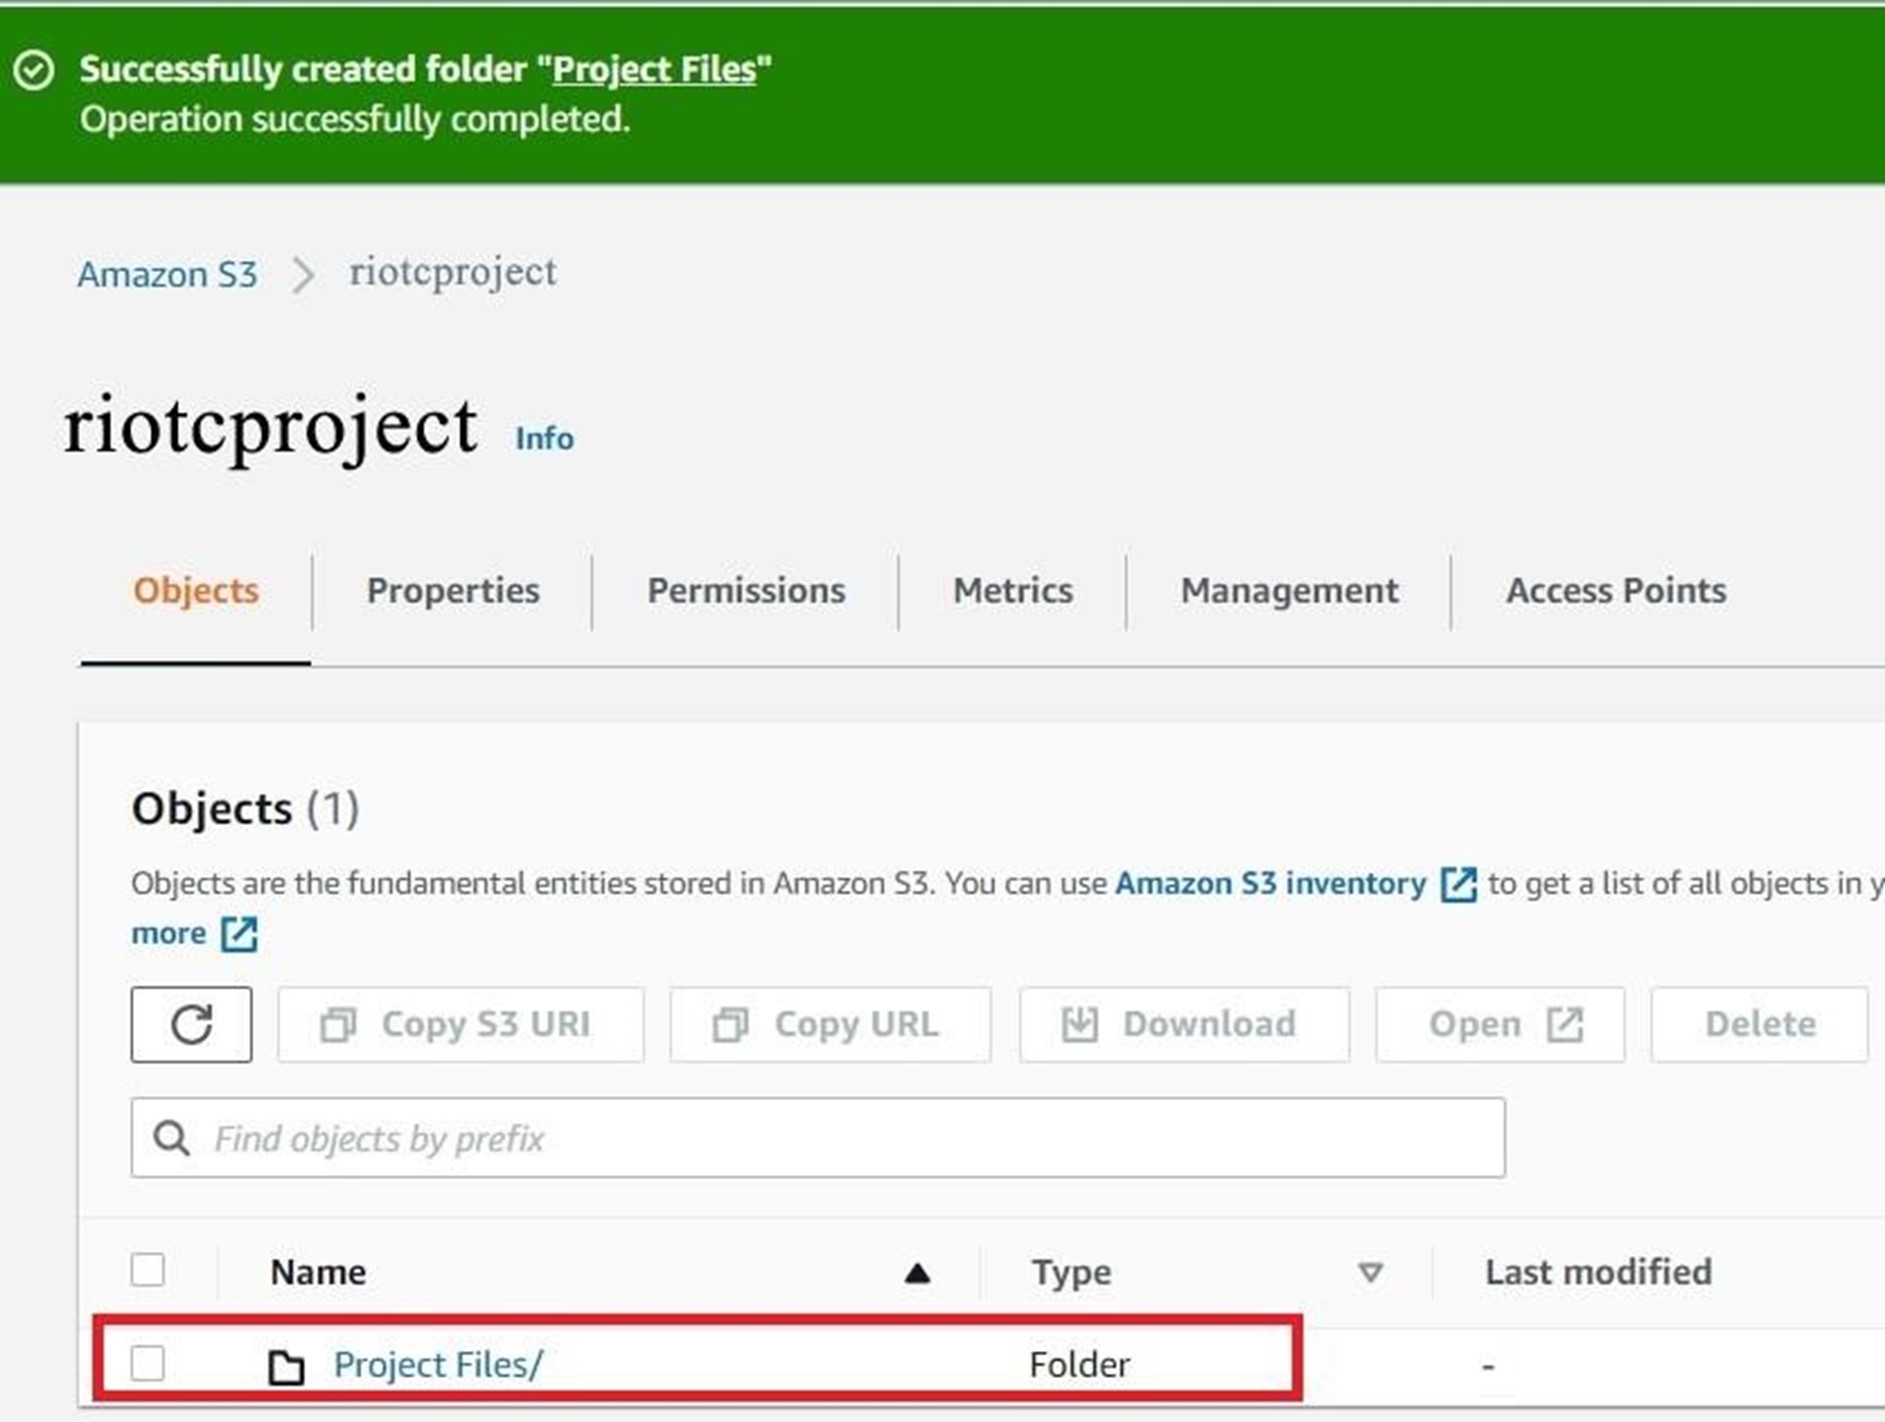
Task: Click the Copy URL button
Action: click(x=830, y=1024)
